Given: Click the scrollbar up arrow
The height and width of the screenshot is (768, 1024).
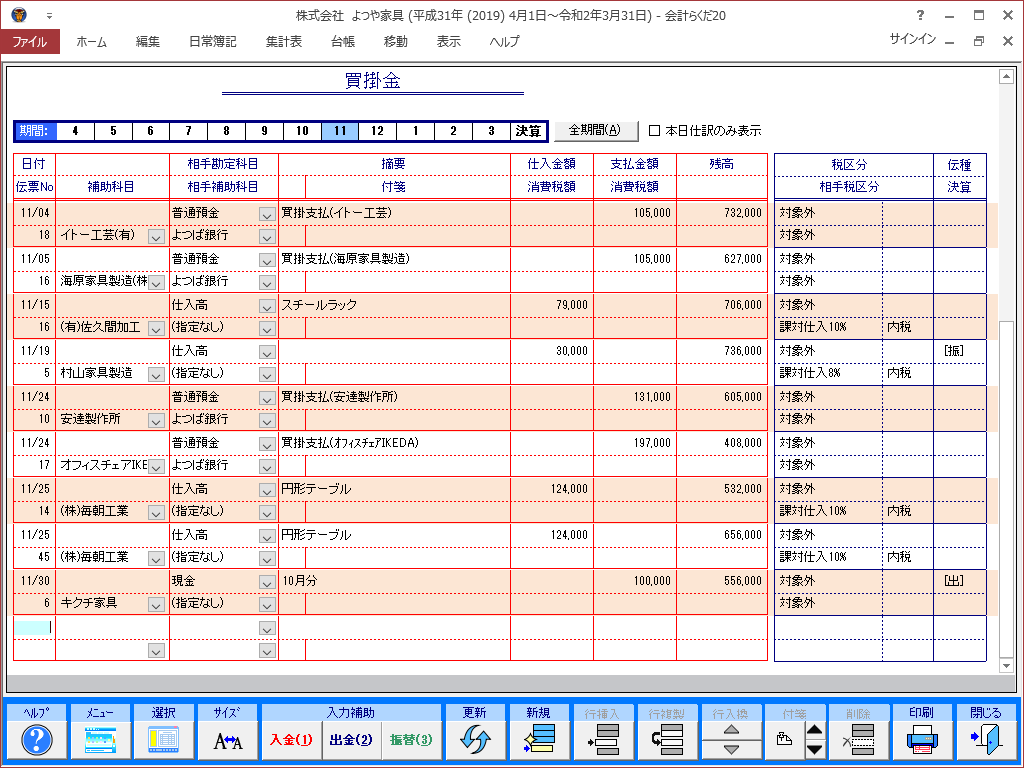Looking at the screenshot, I should click(x=1006, y=76).
